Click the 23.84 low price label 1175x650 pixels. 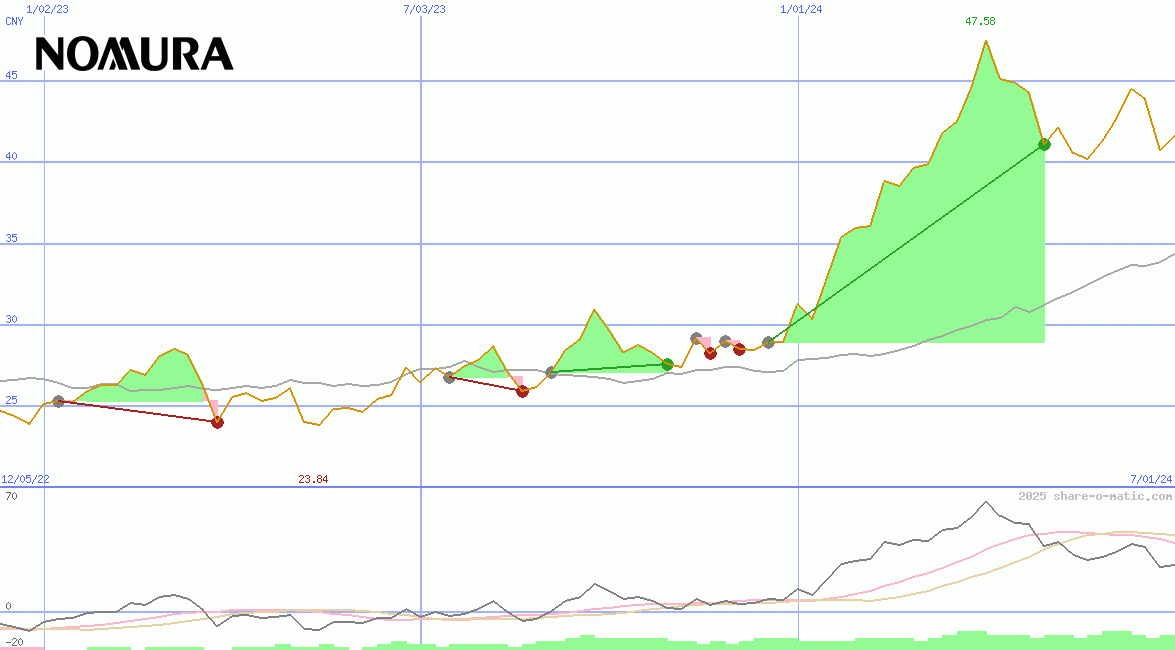(313, 478)
